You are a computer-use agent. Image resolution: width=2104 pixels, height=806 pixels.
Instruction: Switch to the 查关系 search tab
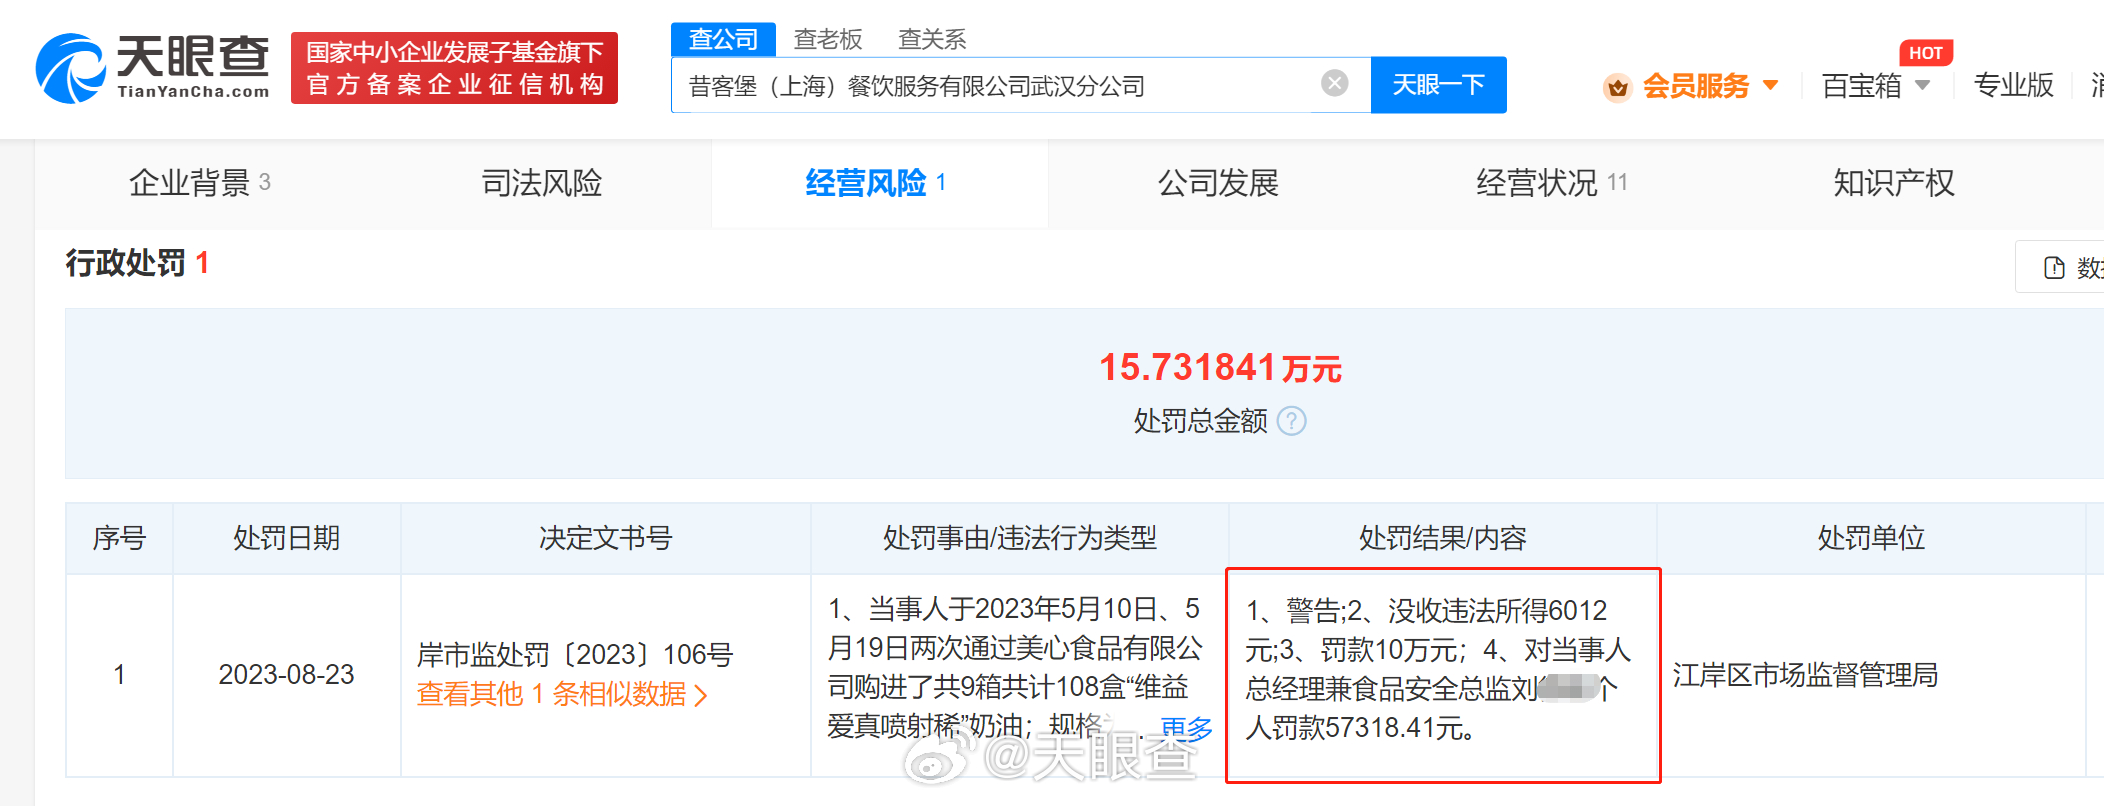tap(932, 39)
